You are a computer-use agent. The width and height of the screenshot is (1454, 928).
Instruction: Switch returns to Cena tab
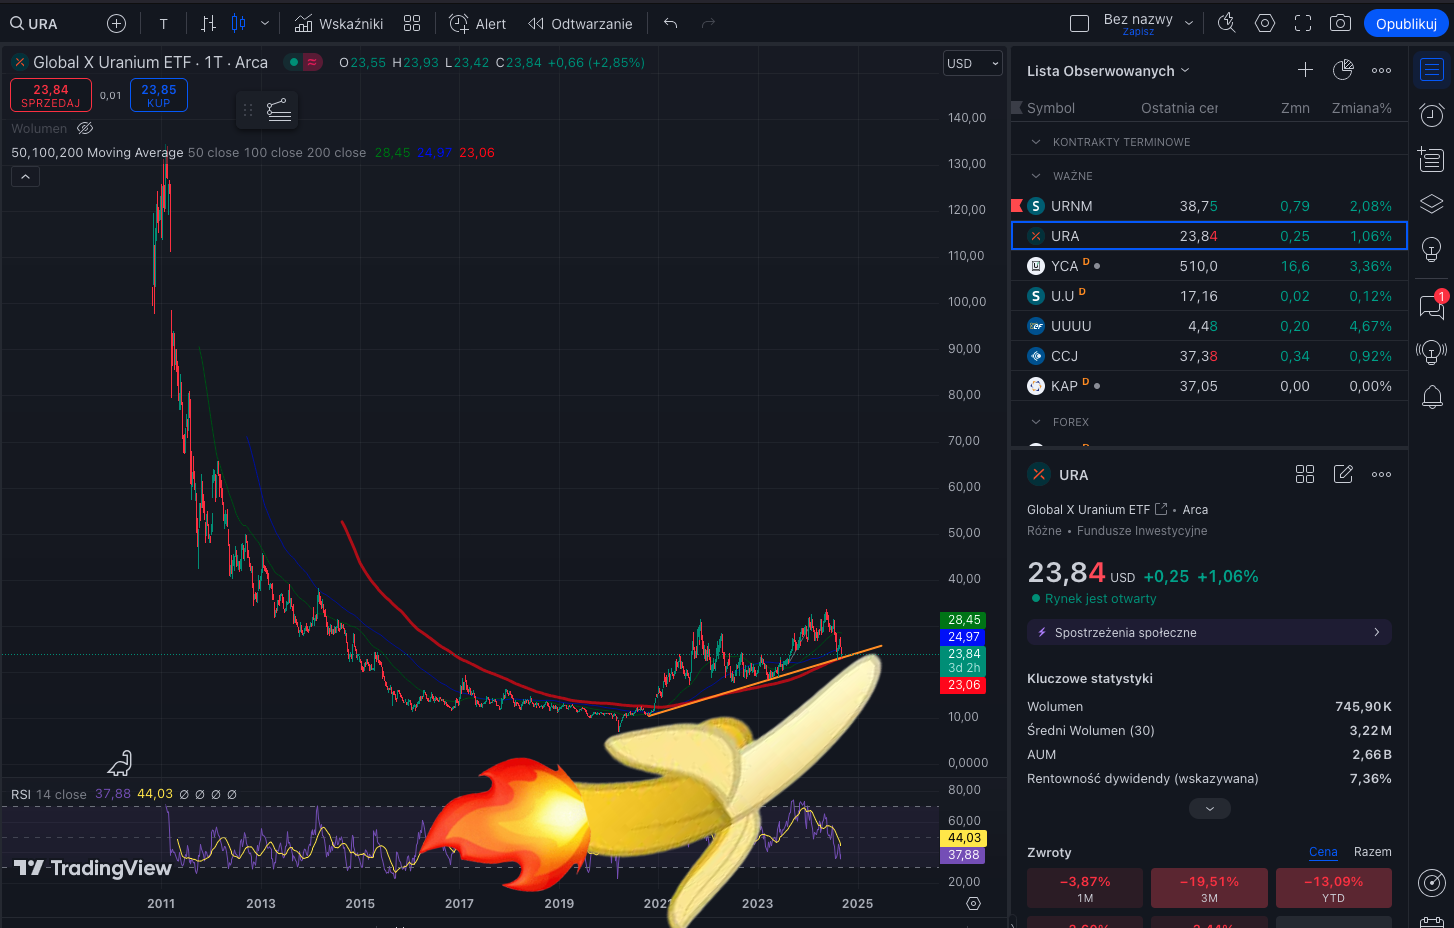1323,852
